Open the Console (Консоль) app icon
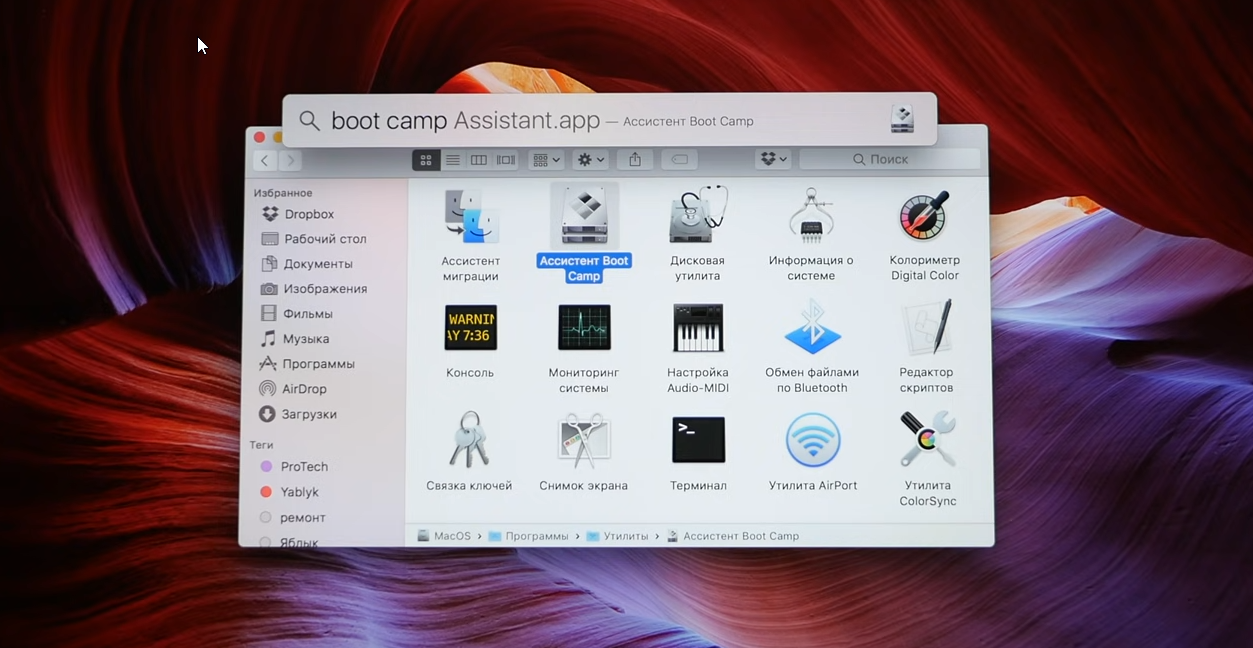Viewport: 1253px width, 648px height. [x=470, y=328]
